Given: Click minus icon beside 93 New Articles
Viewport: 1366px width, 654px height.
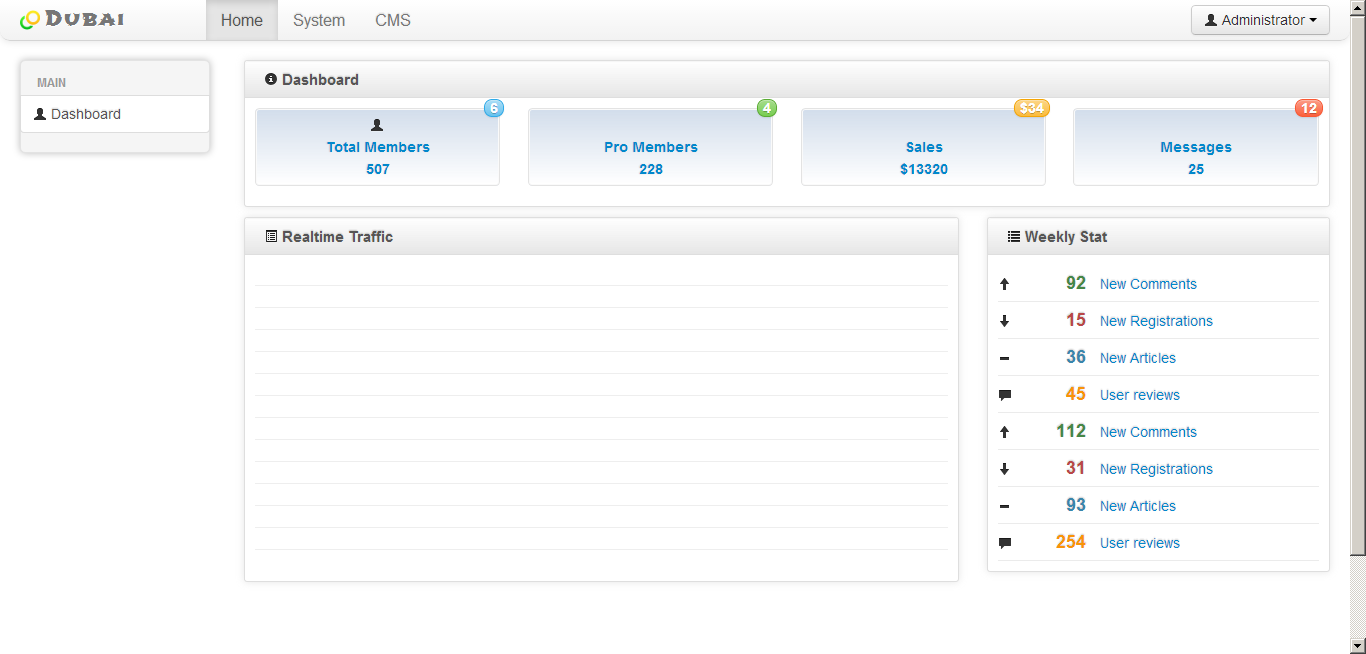Looking at the screenshot, I should (1005, 506).
